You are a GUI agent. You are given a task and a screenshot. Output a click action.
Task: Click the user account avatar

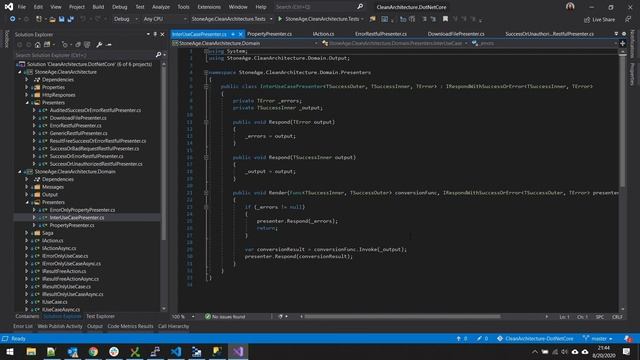570,7
